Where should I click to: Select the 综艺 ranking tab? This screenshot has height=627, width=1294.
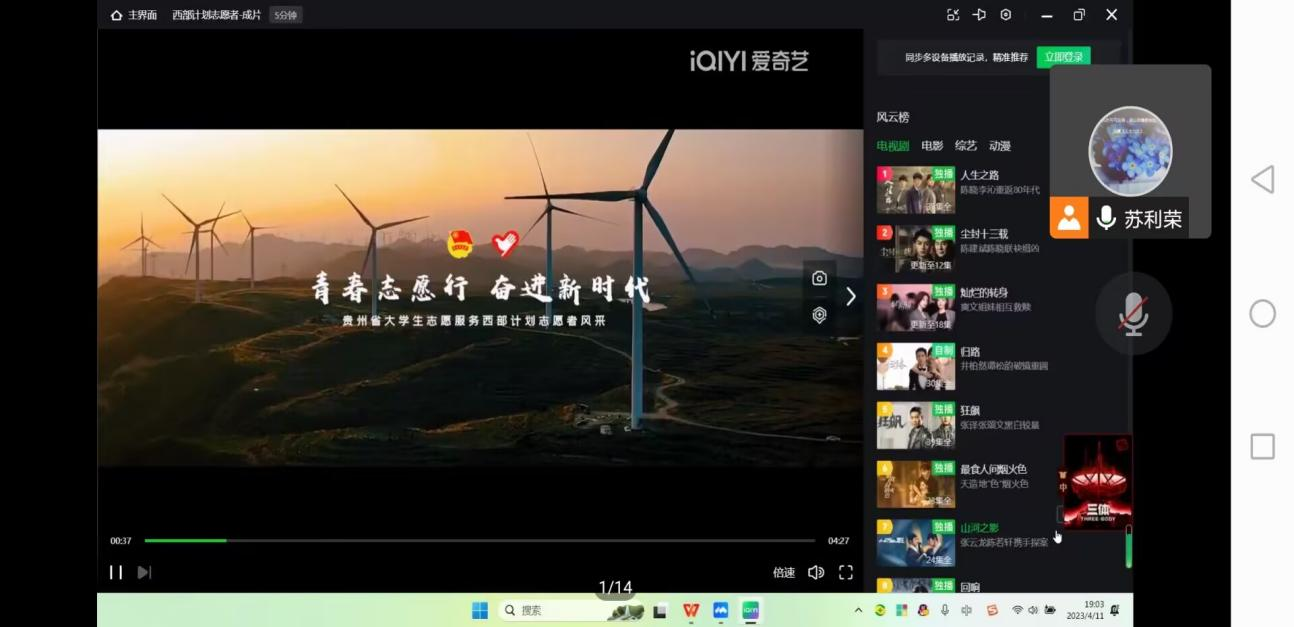(966, 146)
